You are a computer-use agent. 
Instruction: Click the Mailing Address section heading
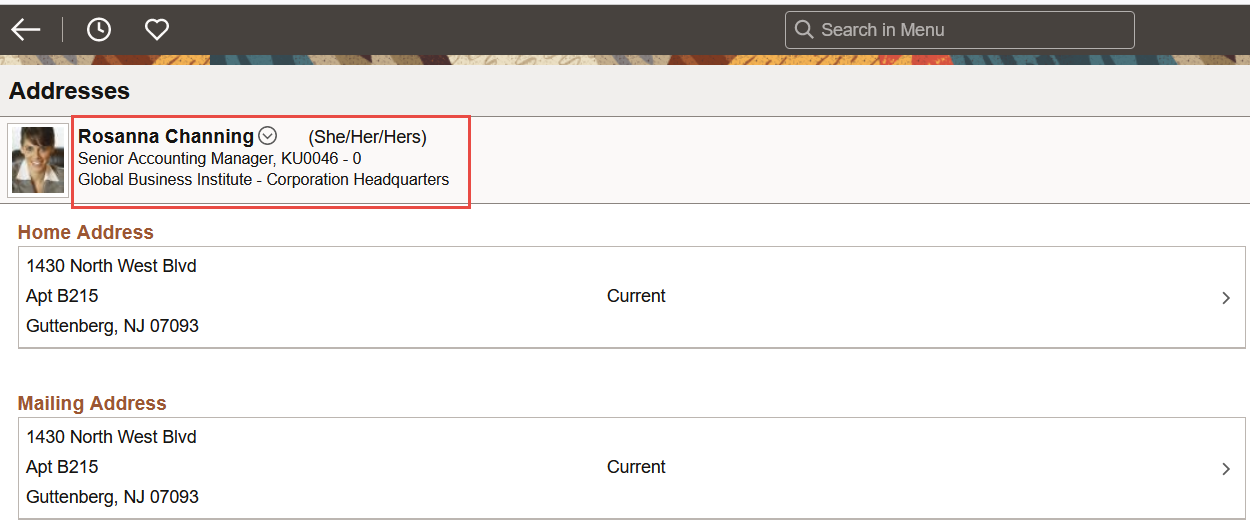(92, 403)
